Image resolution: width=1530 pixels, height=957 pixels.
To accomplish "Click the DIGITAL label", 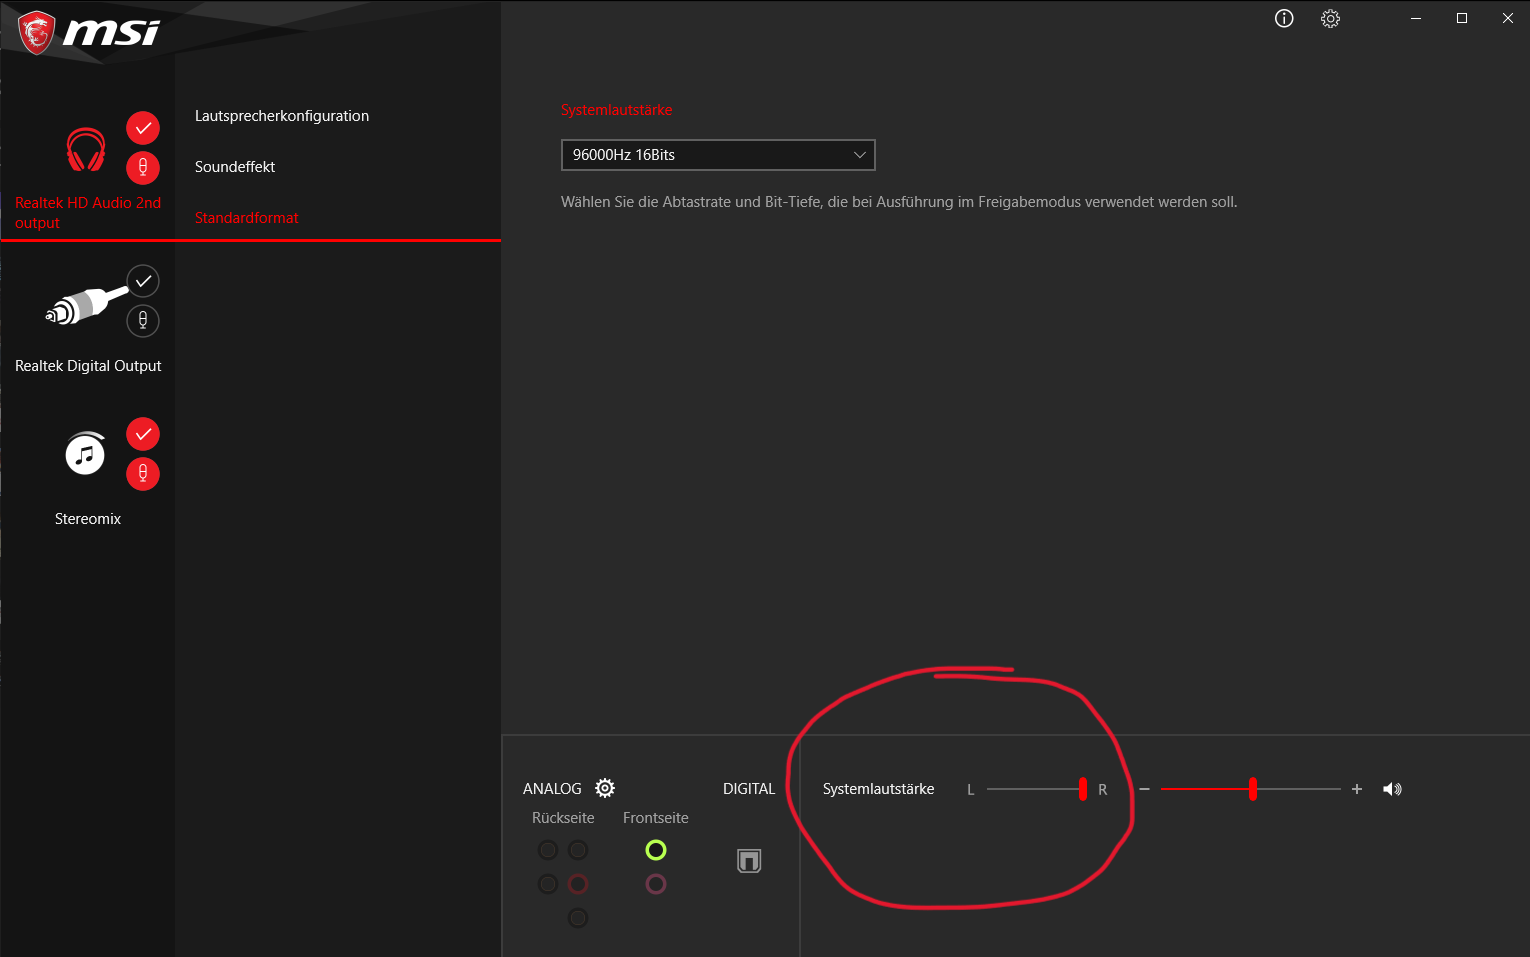I will [x=749, y=789].
